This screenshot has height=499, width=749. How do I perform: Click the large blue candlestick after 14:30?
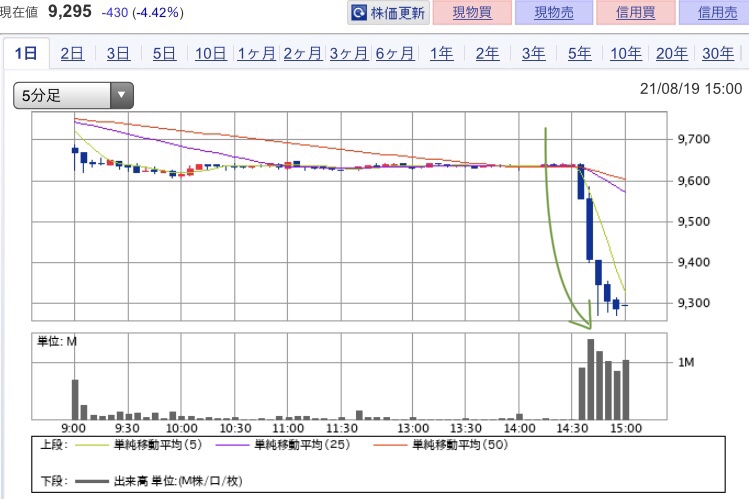pos(590,229)
